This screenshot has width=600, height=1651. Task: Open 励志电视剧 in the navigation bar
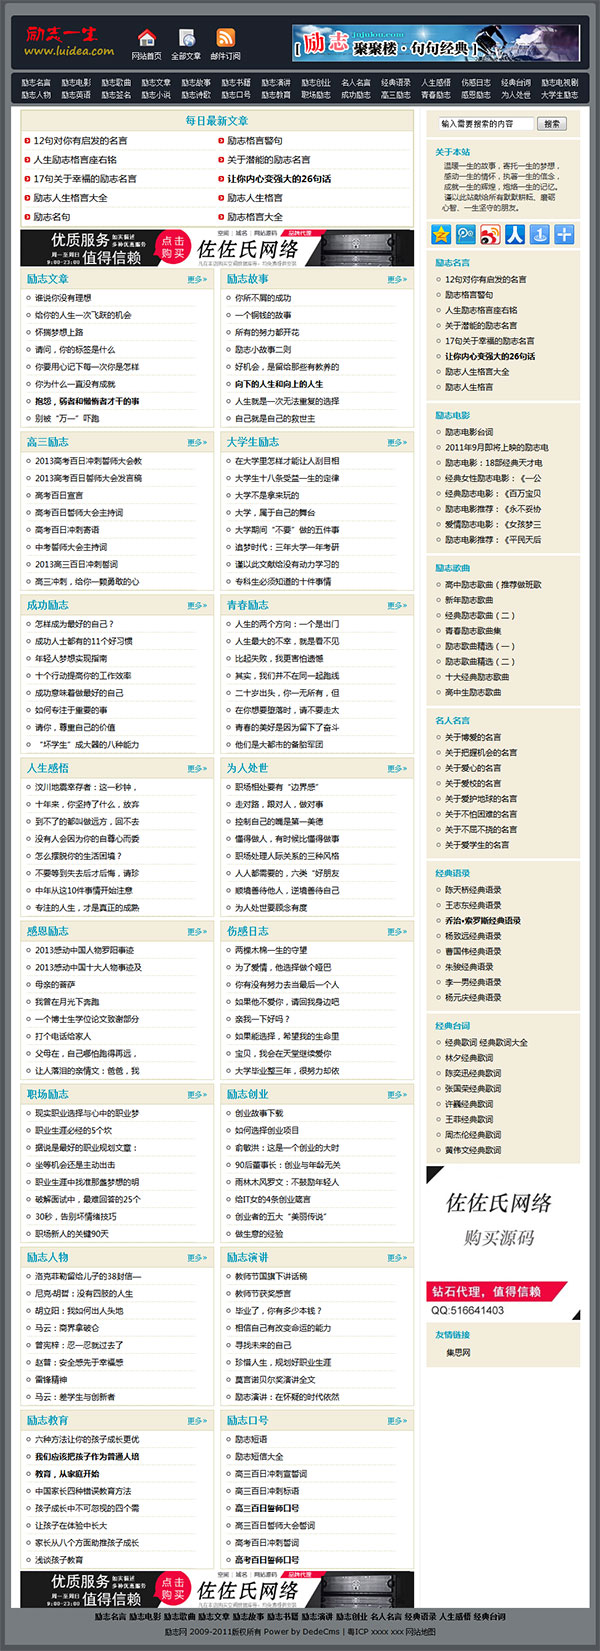coord(560,83)
